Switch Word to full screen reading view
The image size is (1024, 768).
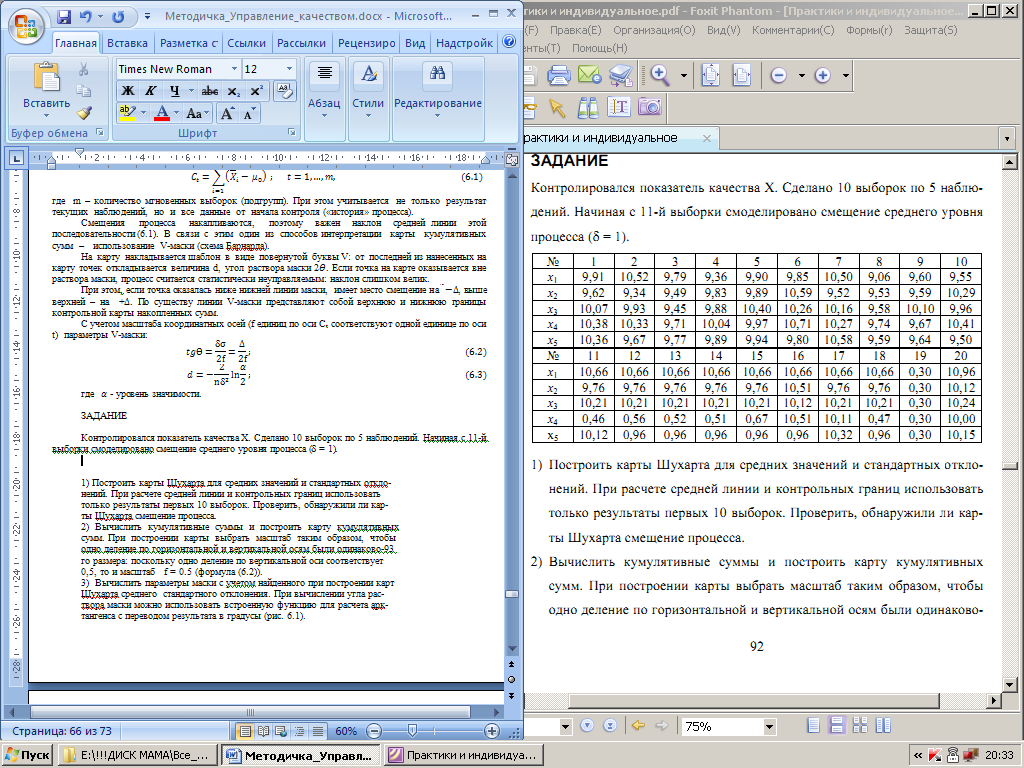(x=263, y=731)
